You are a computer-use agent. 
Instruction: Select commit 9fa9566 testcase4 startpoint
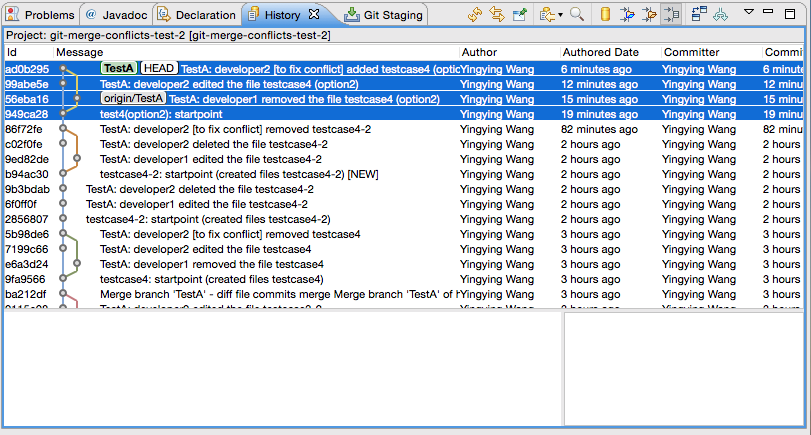[x=403, y=279]
